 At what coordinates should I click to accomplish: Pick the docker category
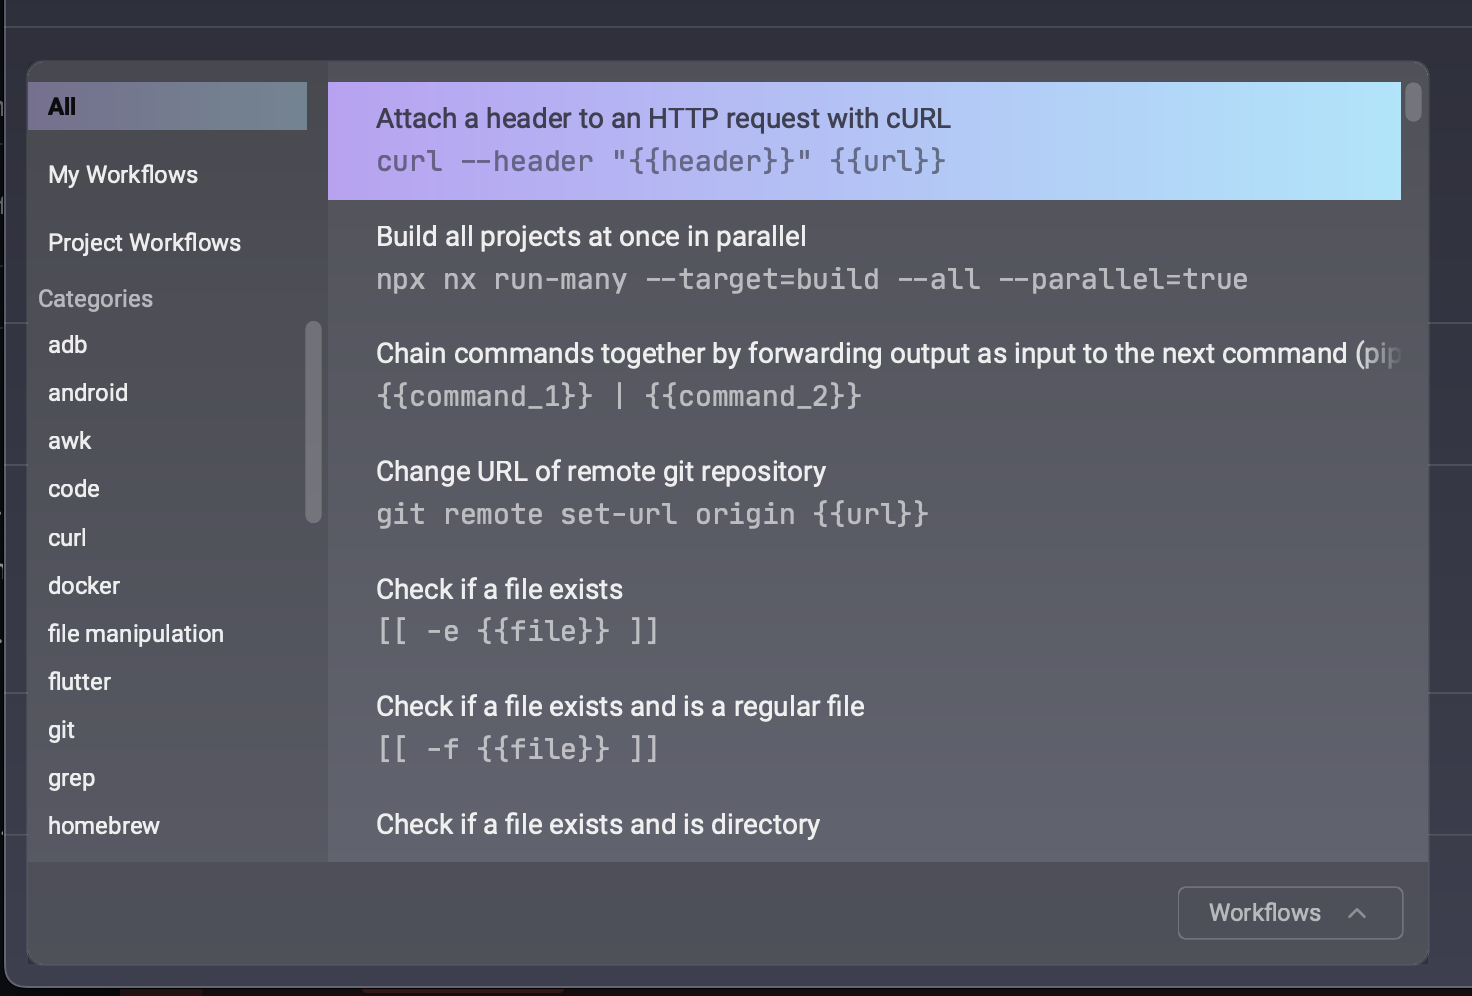pos(84,586)
